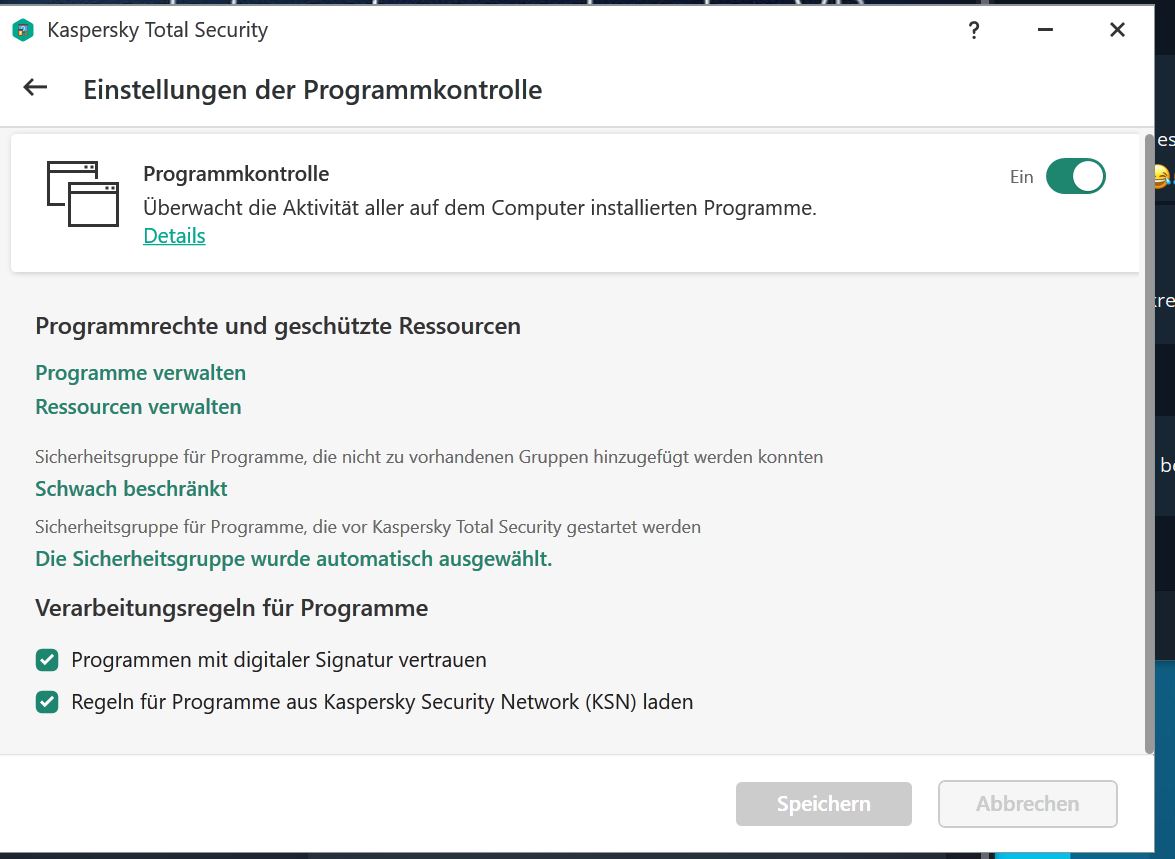Change the Schwach beschränkt security group
Image resolution: width=1175 pixels, height=859 pixels.
point(131,489)
